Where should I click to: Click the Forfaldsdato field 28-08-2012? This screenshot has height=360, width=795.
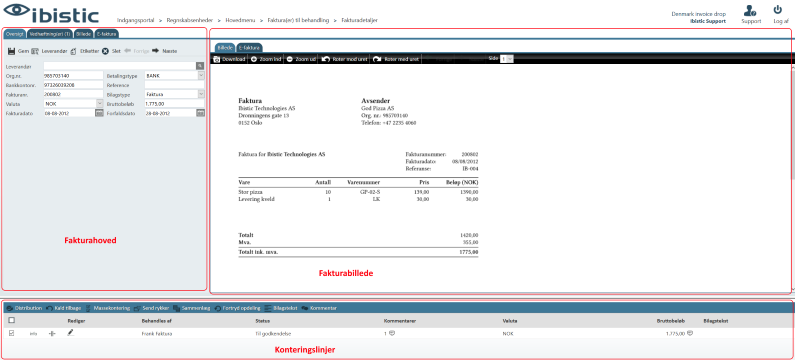coord(170,113)
